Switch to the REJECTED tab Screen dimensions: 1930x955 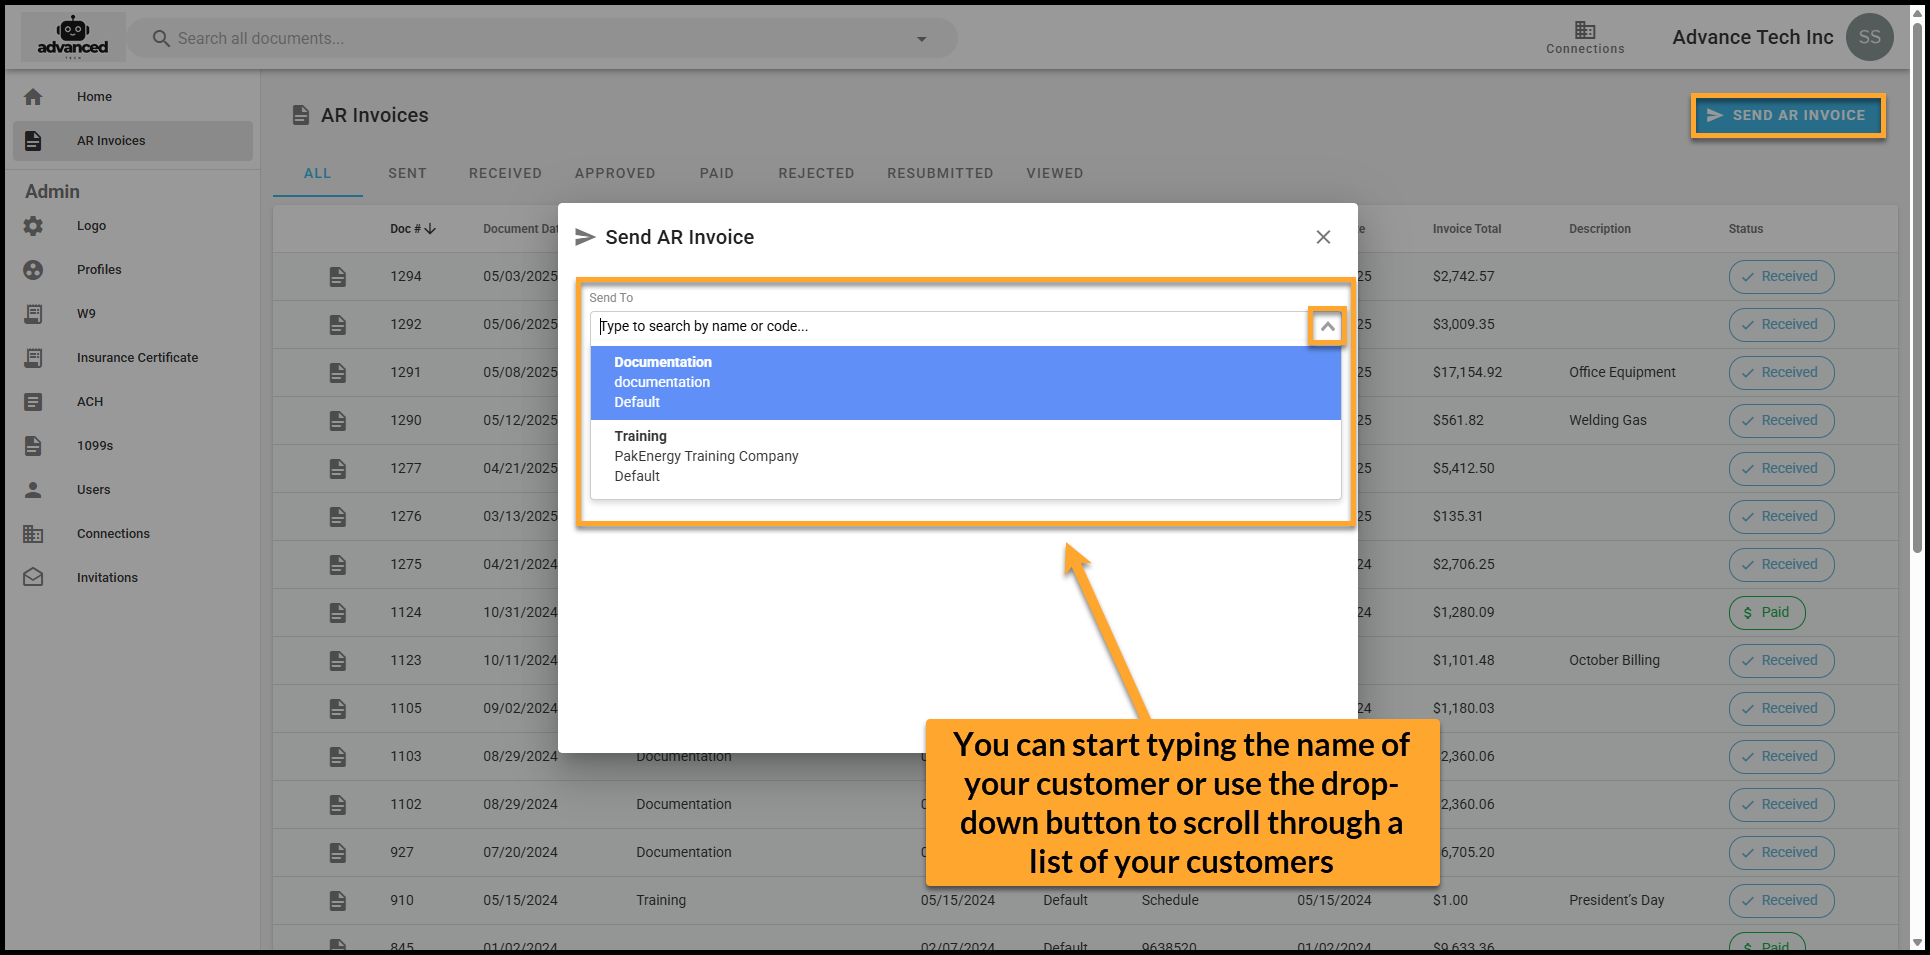click(816, 173)
